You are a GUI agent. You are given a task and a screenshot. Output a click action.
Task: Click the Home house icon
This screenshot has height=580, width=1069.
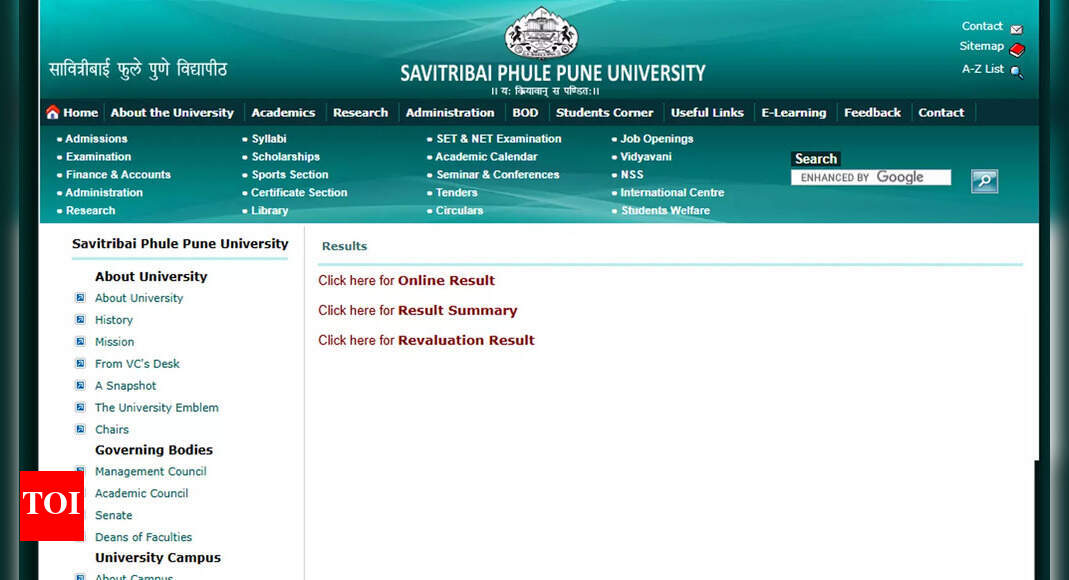click(53, 113)
